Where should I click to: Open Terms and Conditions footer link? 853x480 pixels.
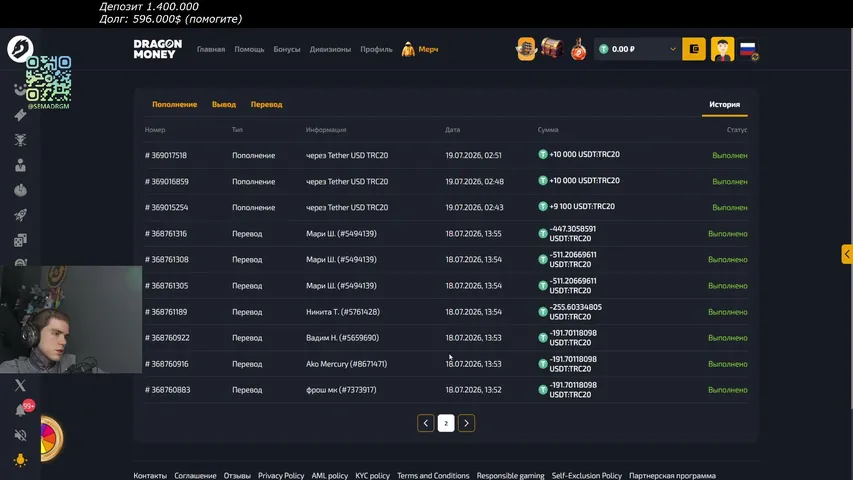coord(433,475)
